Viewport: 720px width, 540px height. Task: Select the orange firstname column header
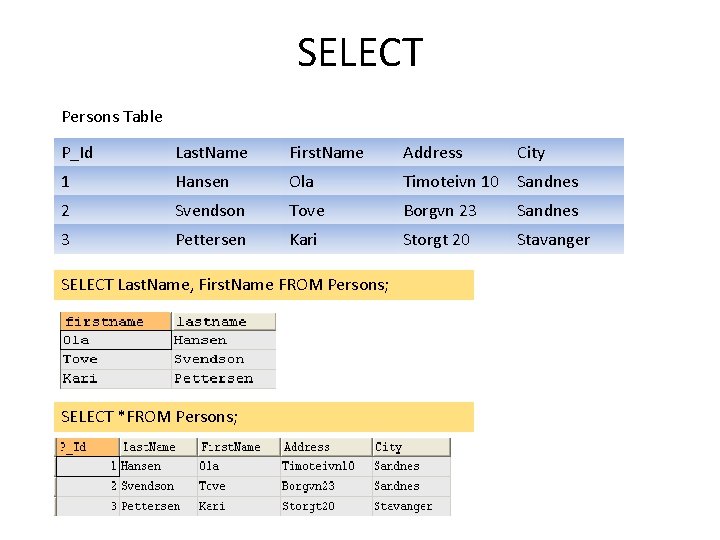coord(116,321)
